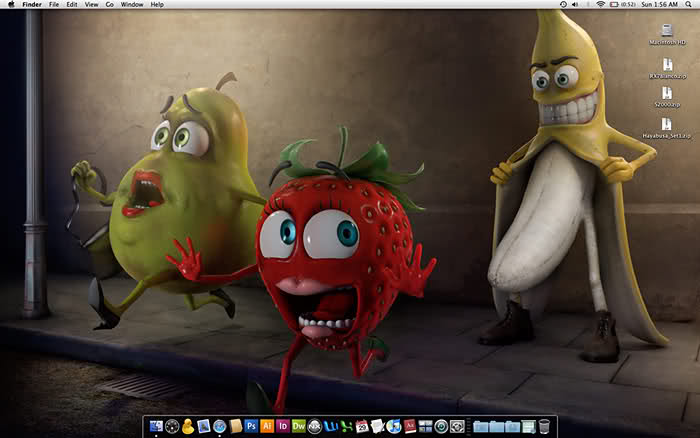700x438 pixels.
Task: Launch iTunes from the Dock
Action: tap(394, 426)
